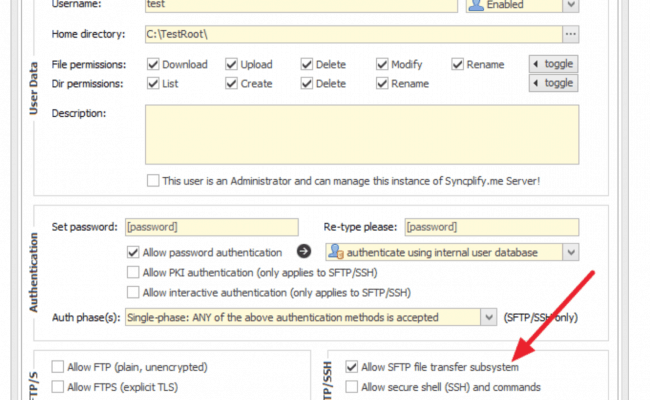This screenshot has height=400, width=650.
Task: Open the Enabled status dropdown
Action: pyautogui.click(x=571, y=5)
